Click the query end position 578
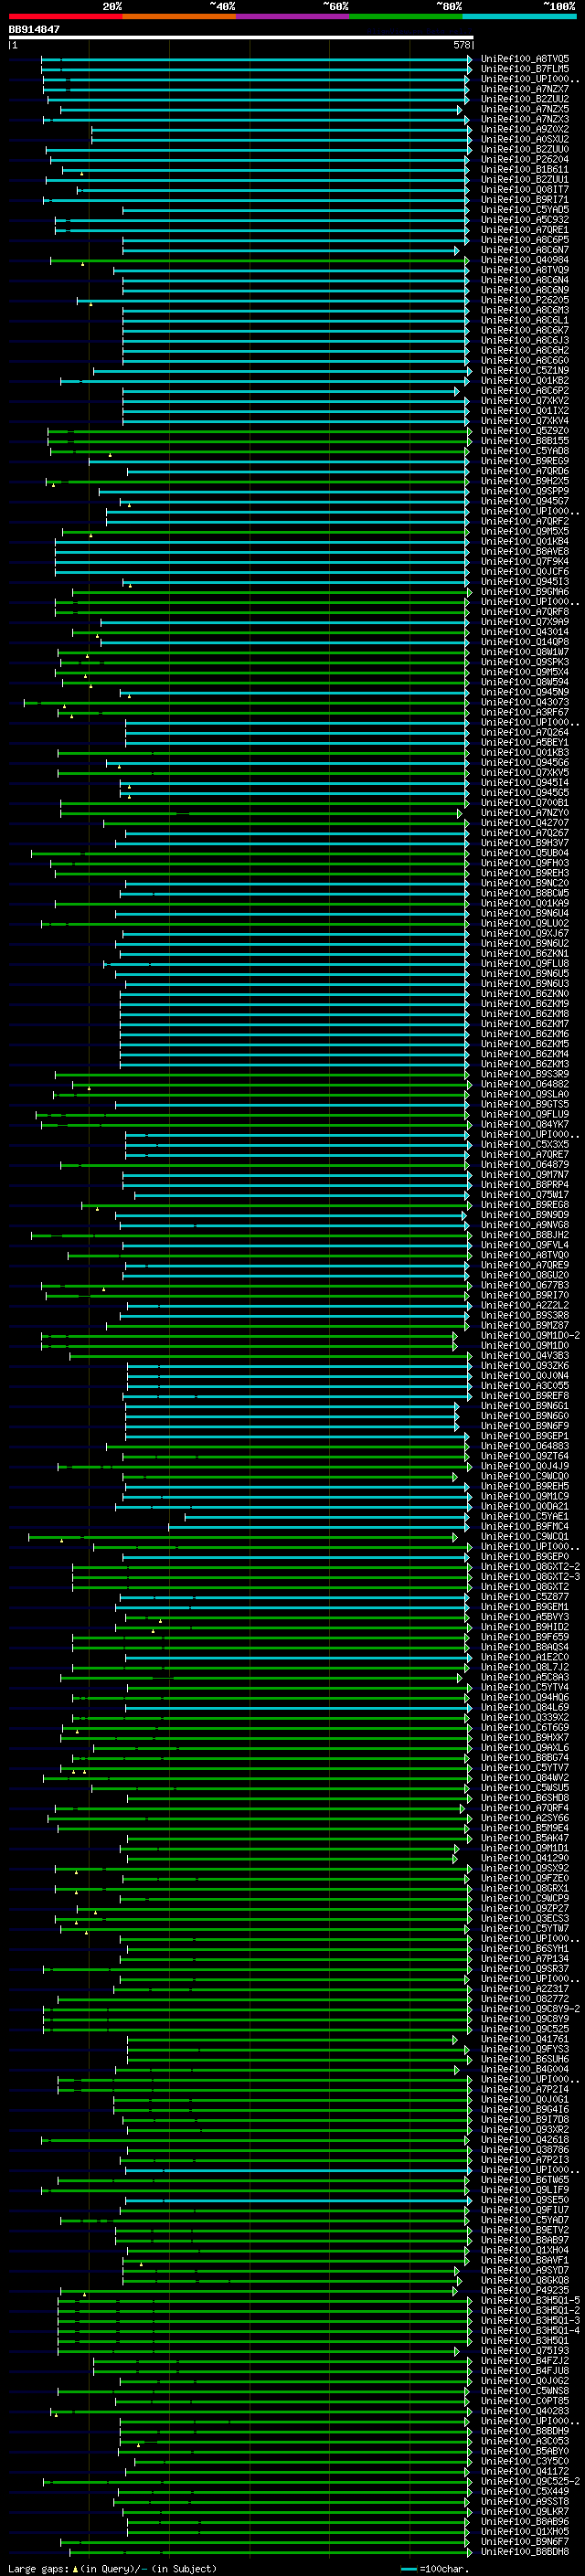This screenshot has height=2576, width=585. (x=462, y=45)
